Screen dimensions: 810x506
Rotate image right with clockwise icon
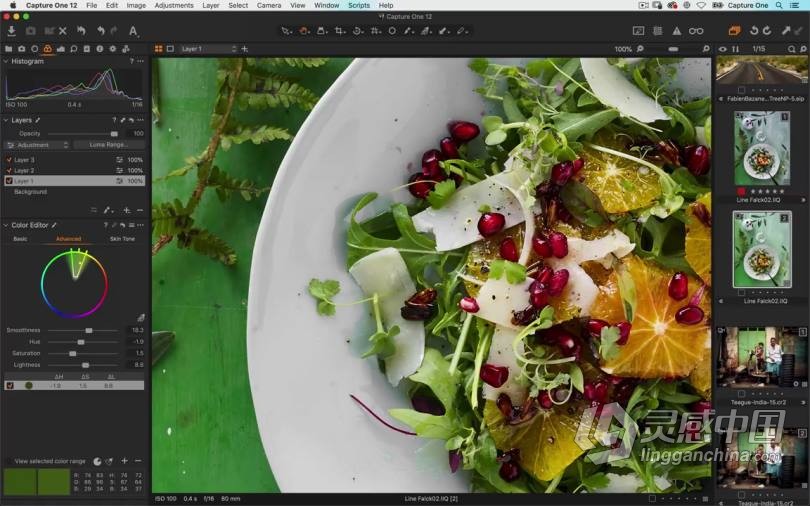[x=767, y=31]
